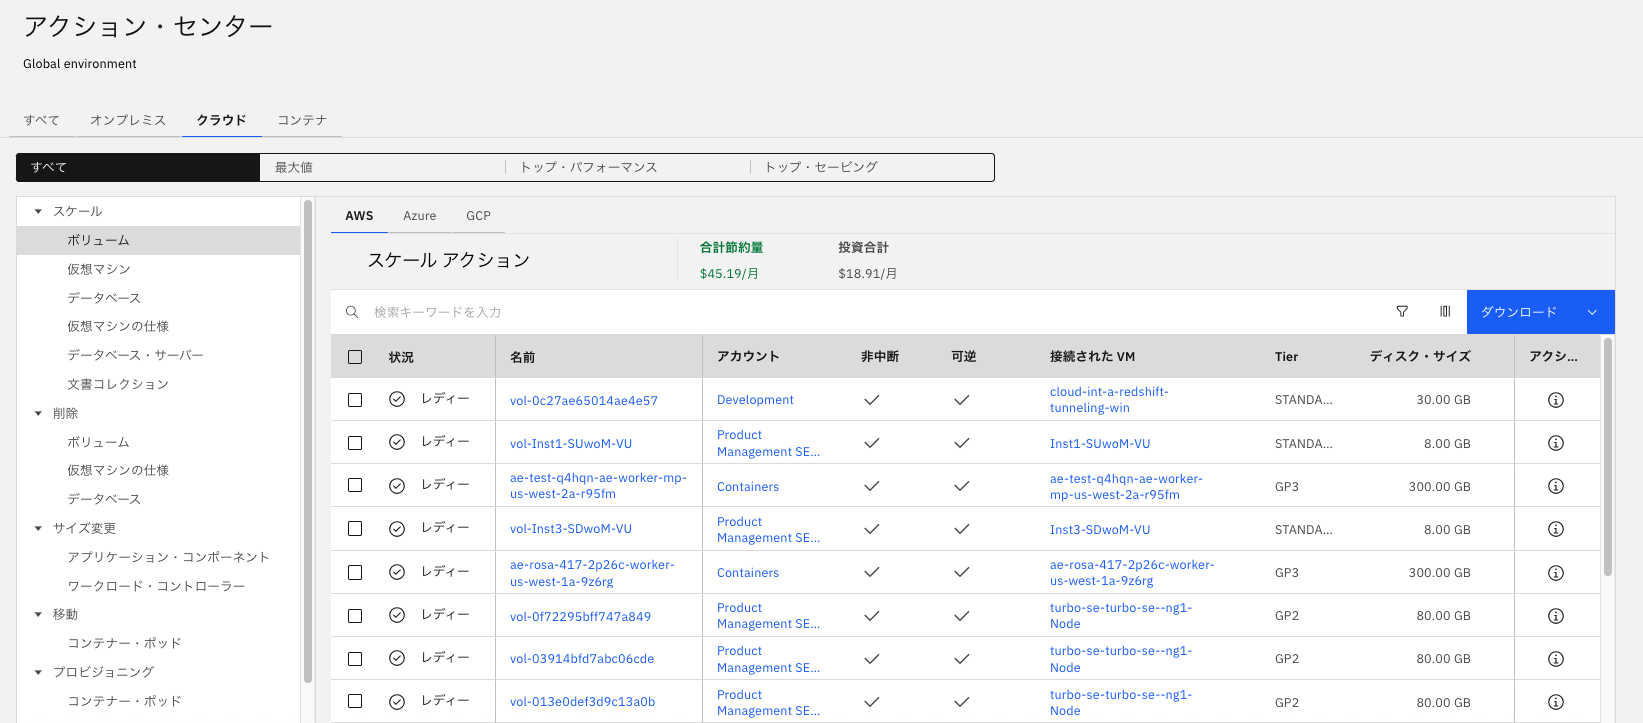Screen dimensions: 1643x723
Task: Expand the ダウンロード dropdown chevron
Action: (x=1592, y=312)
